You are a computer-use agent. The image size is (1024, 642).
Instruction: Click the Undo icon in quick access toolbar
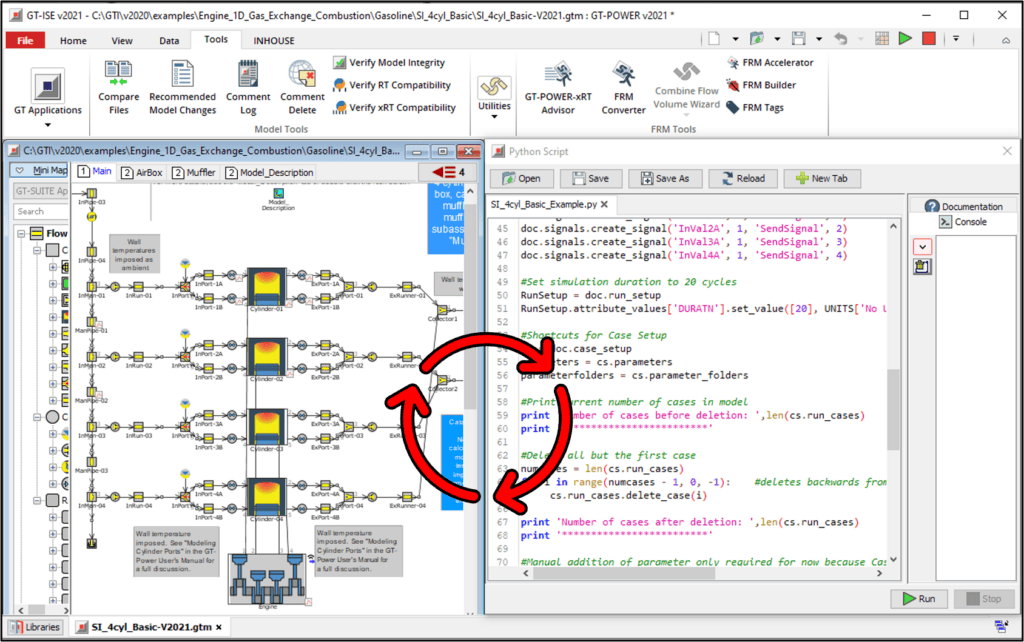coord(840,39)
